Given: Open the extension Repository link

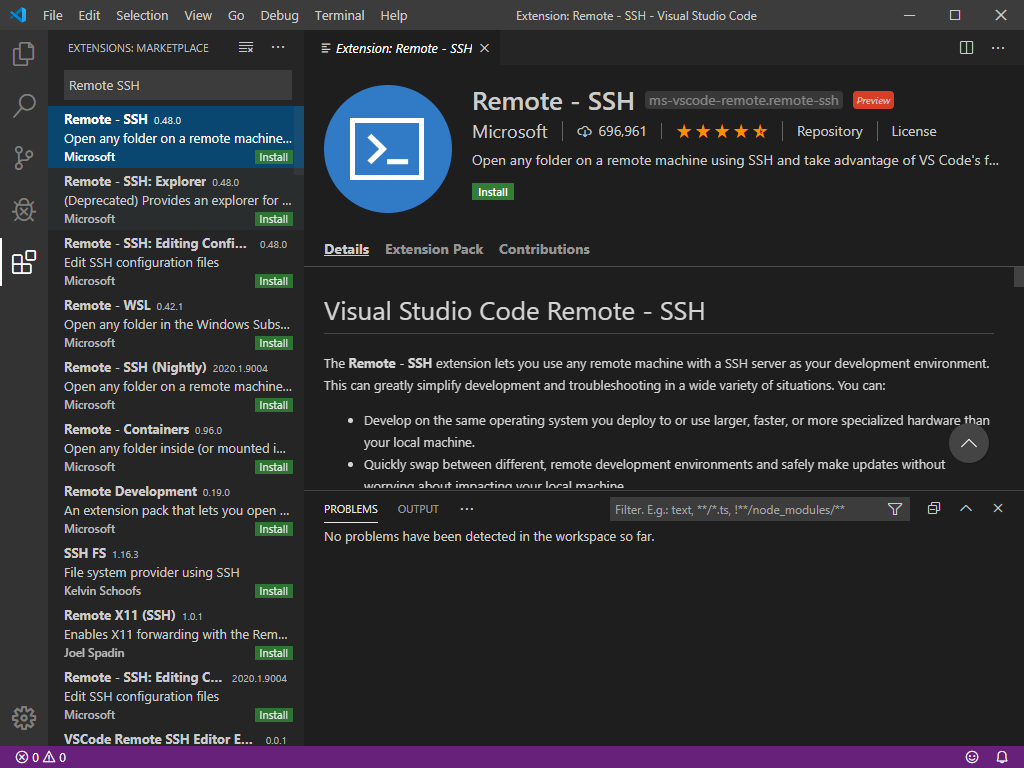Looking at the screenshot, I should 830,131.
